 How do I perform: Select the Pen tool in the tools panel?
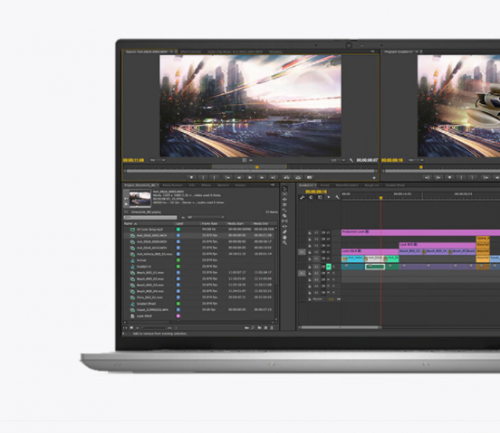[x=285, y=232]
